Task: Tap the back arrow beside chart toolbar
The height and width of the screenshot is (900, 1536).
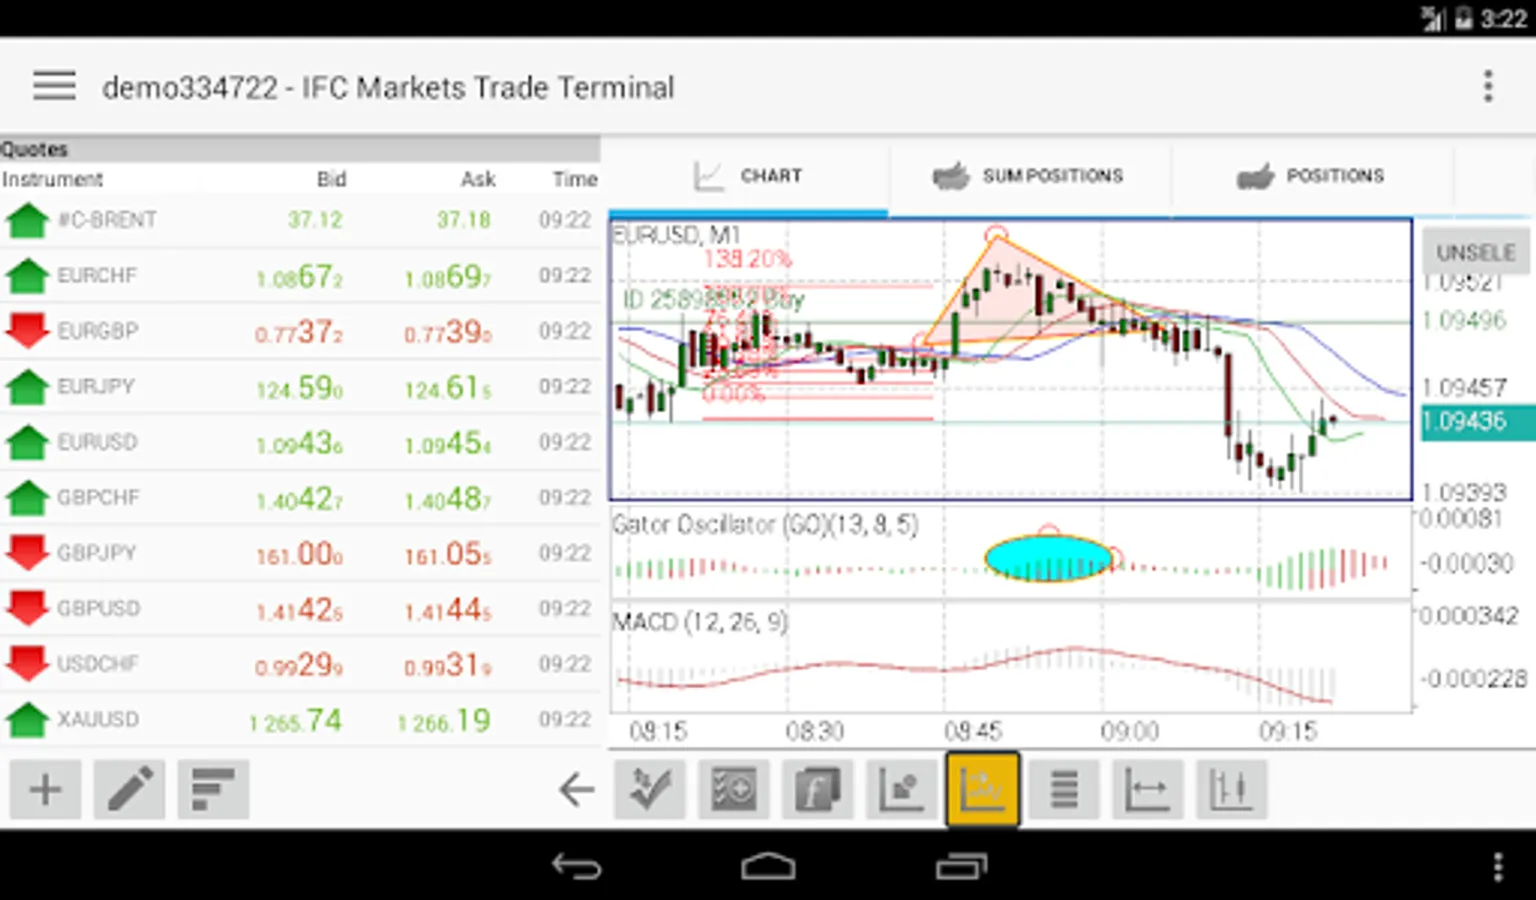Action: coord(577,790)
